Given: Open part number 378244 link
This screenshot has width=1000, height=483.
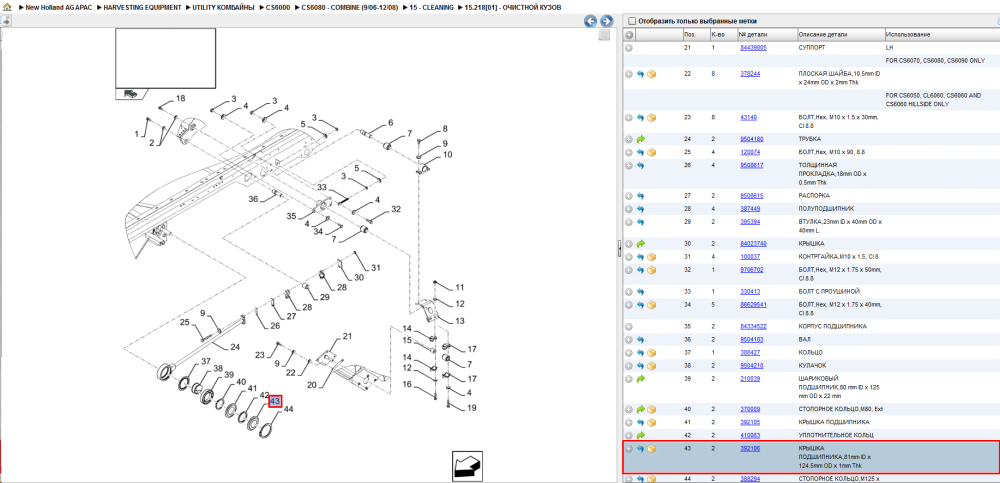Looking at the screenshot, I should pos(750,74).
